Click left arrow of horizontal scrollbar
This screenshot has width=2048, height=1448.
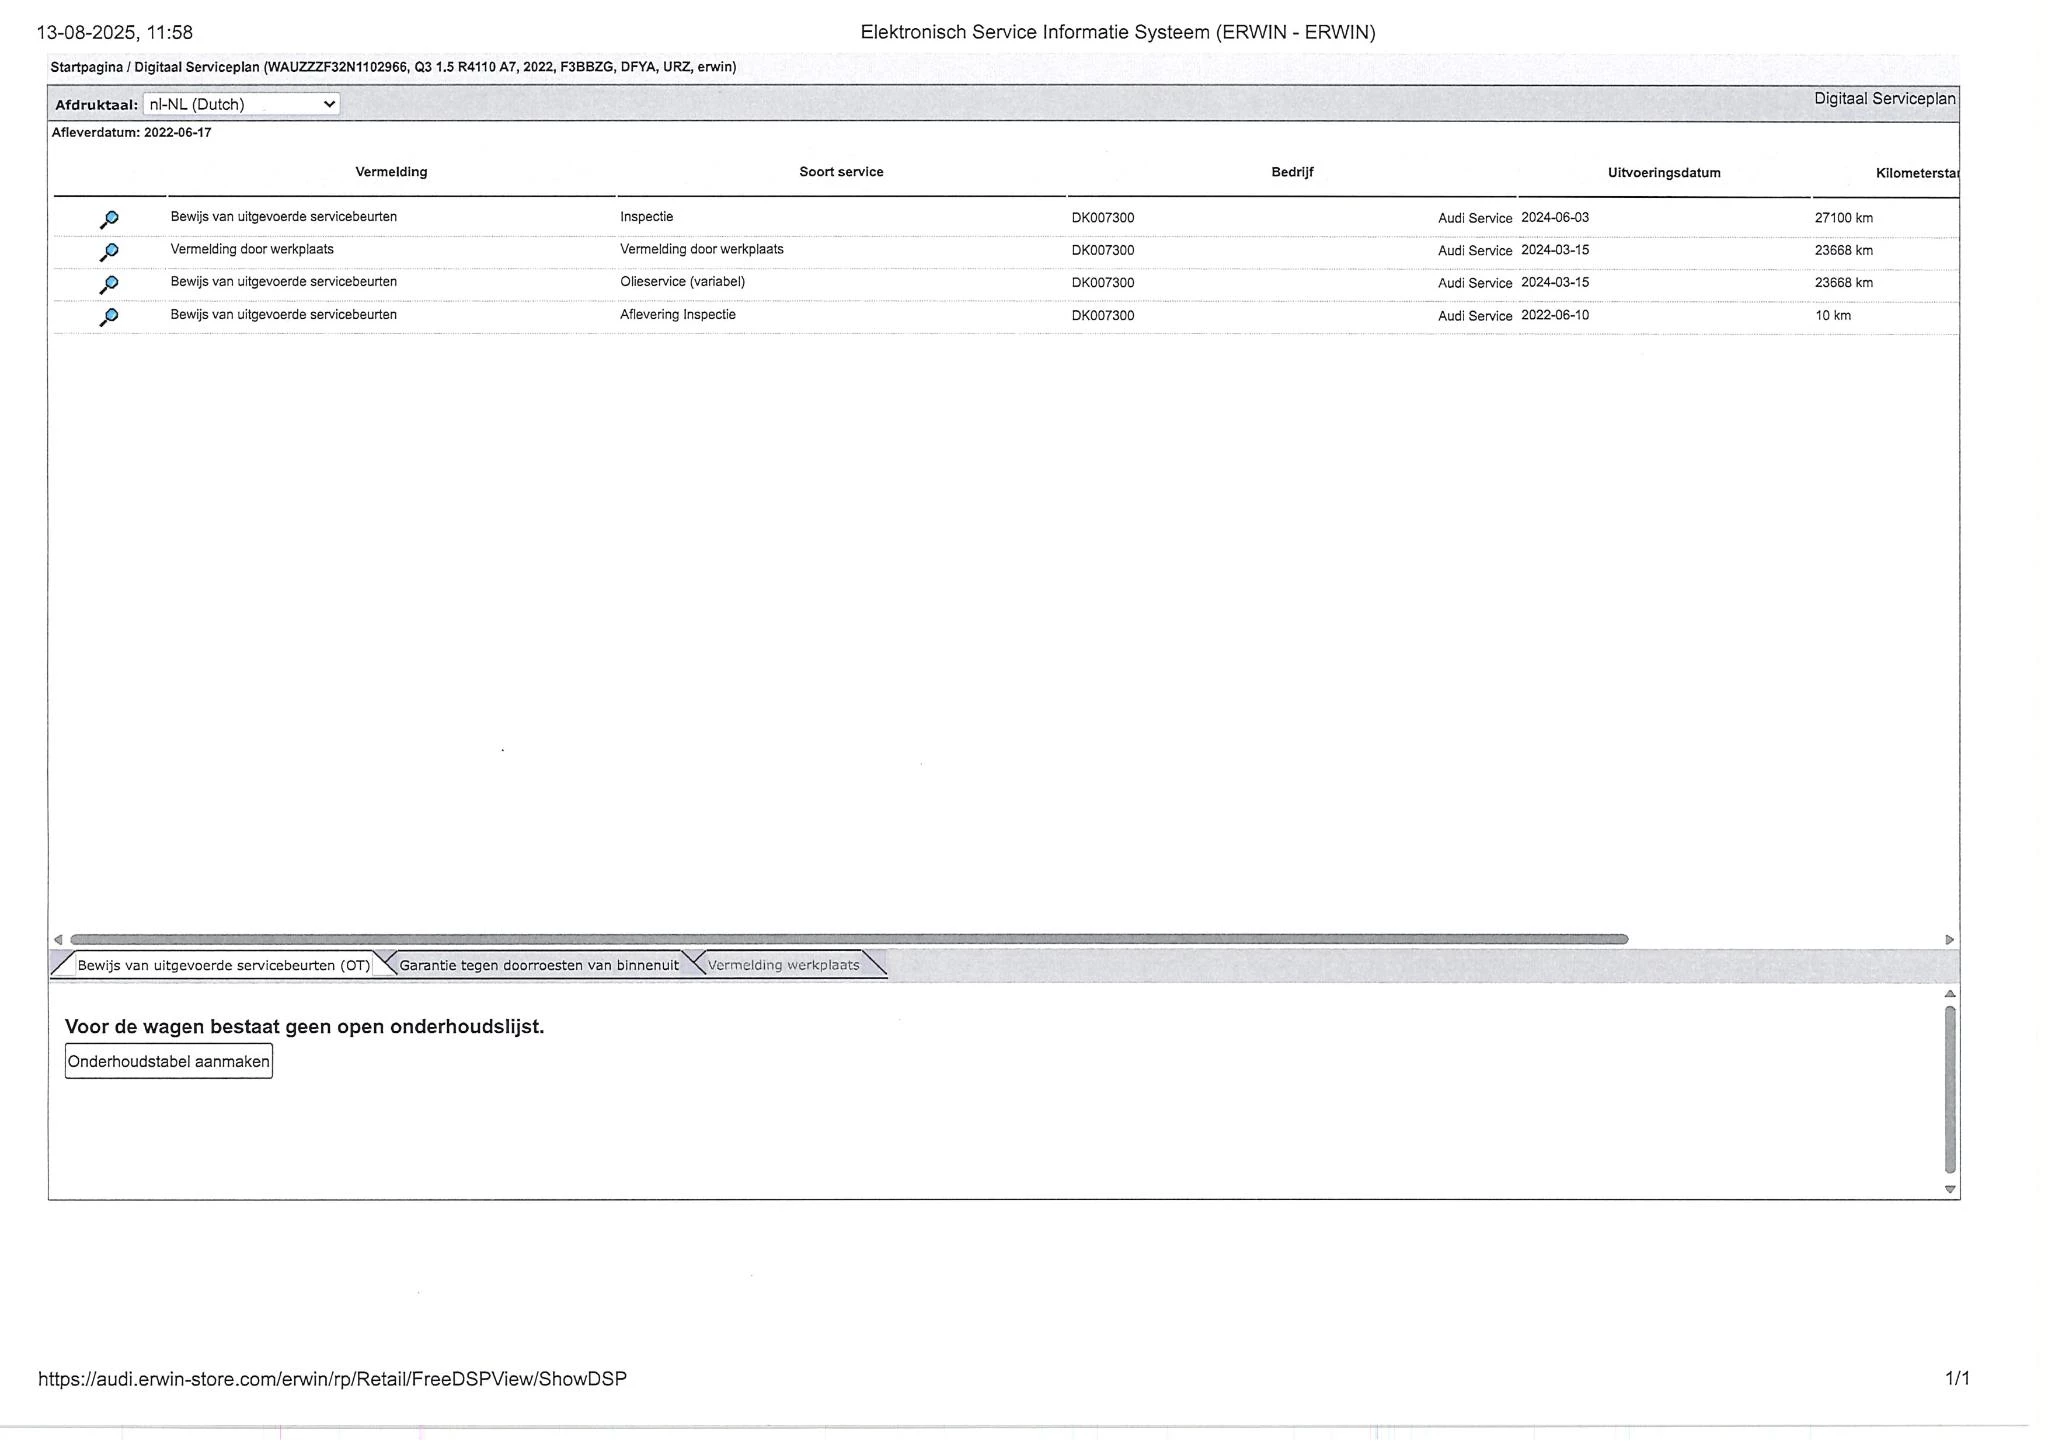click(58, 939)
